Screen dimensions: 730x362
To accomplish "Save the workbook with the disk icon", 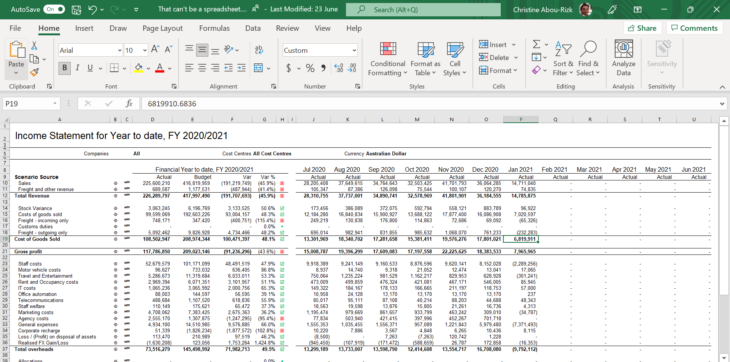I will (x=77, y=9).
